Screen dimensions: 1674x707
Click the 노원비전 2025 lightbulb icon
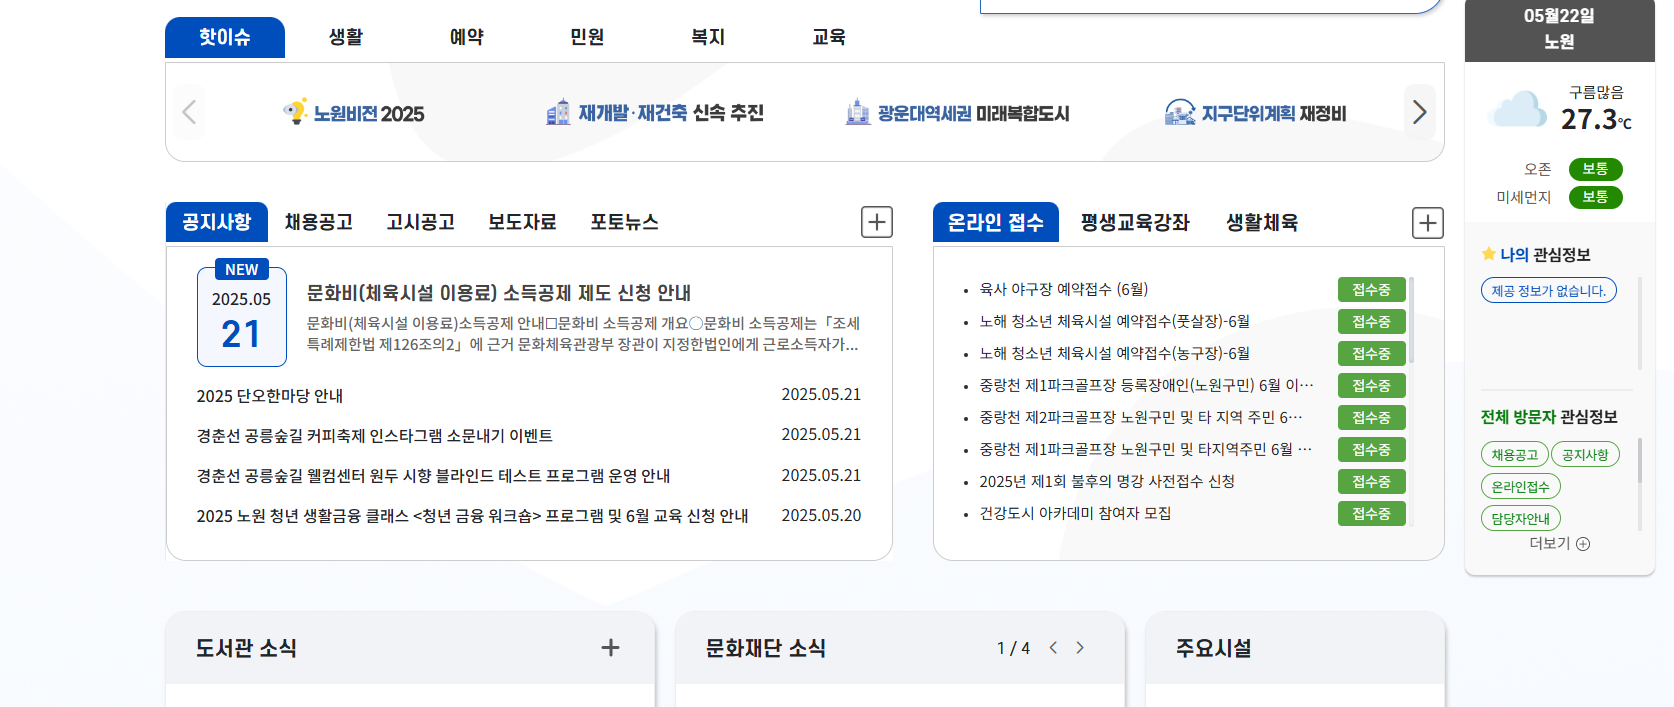coord(295,112)
